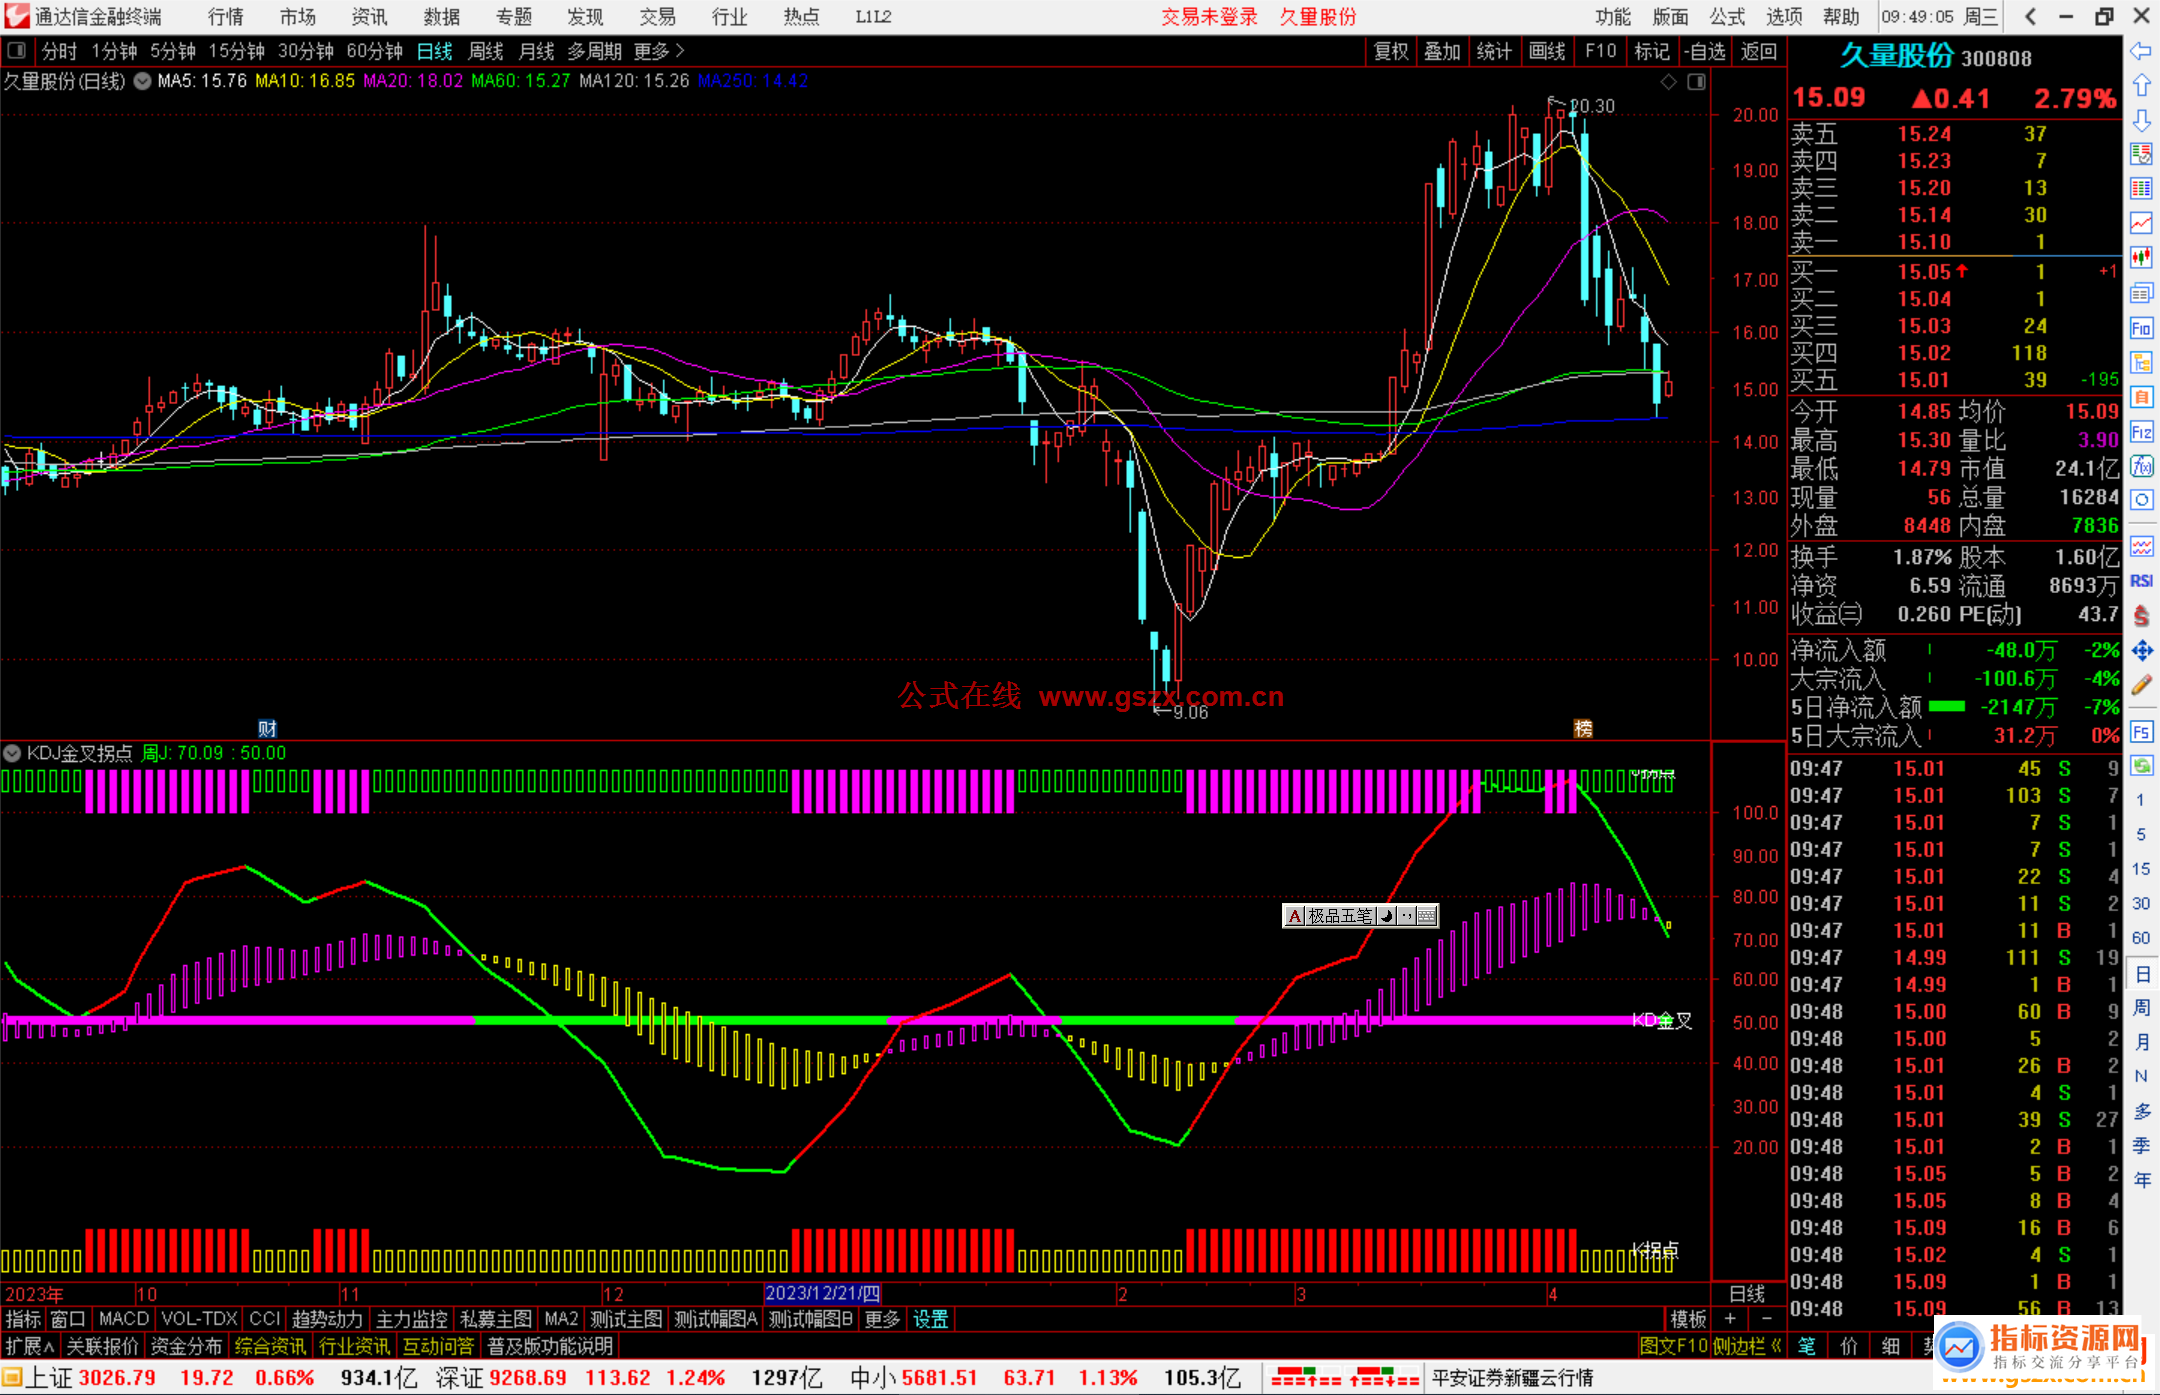Click the blue four-way move arrows icon
This screenshot has height=1395, width=2160.
[x=2141, y=651]
